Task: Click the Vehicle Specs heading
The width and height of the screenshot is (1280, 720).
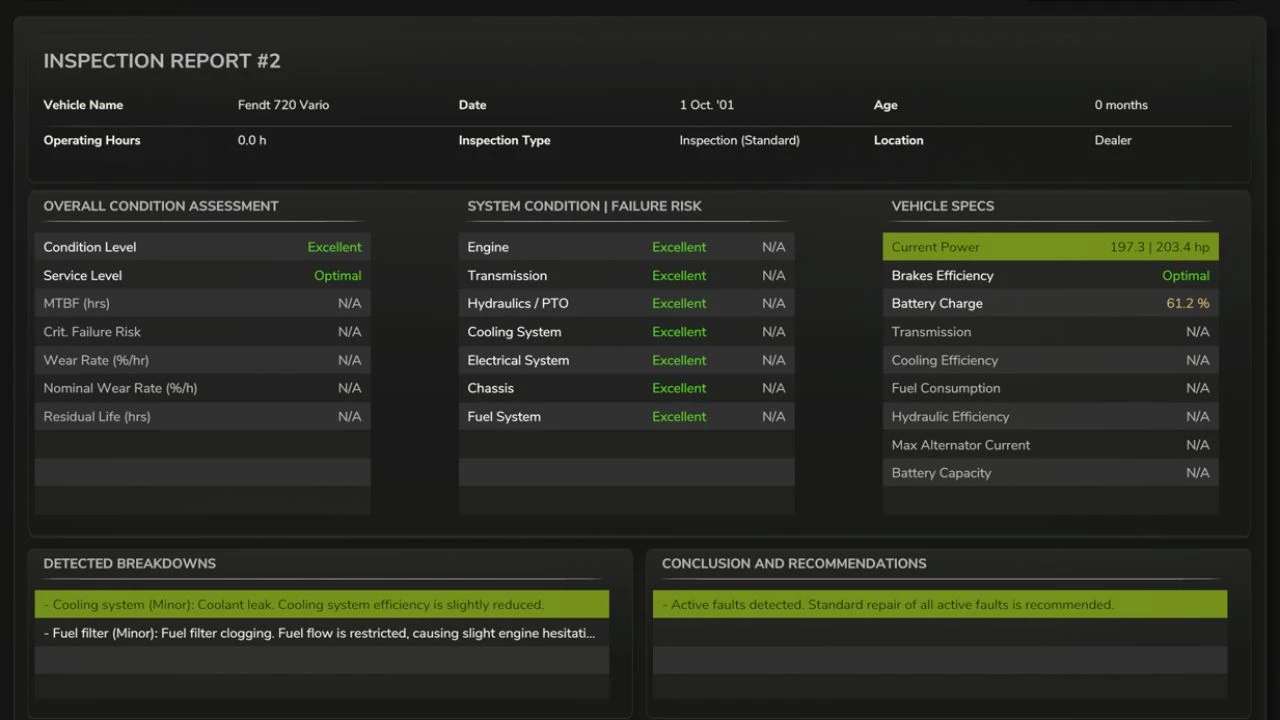Action: 943,206
